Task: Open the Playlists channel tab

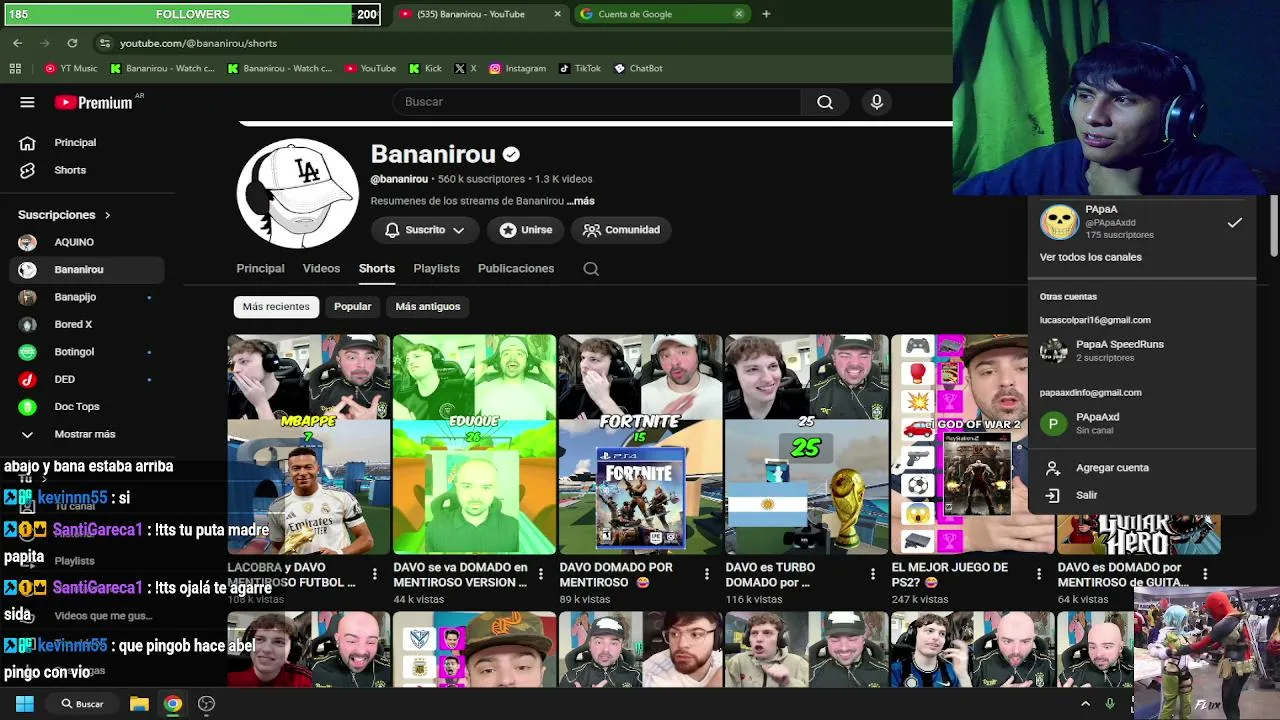Action: [x=436, y=268]
